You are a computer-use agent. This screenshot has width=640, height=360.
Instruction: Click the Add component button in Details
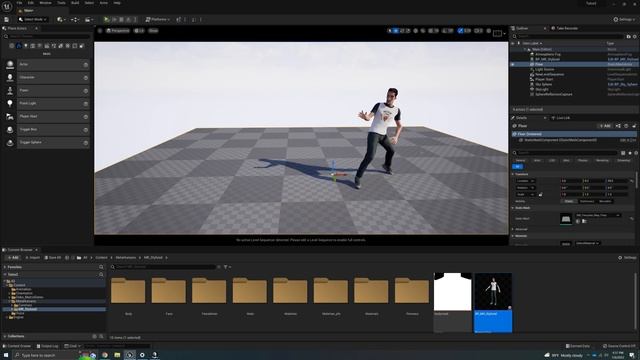[605, 126]
